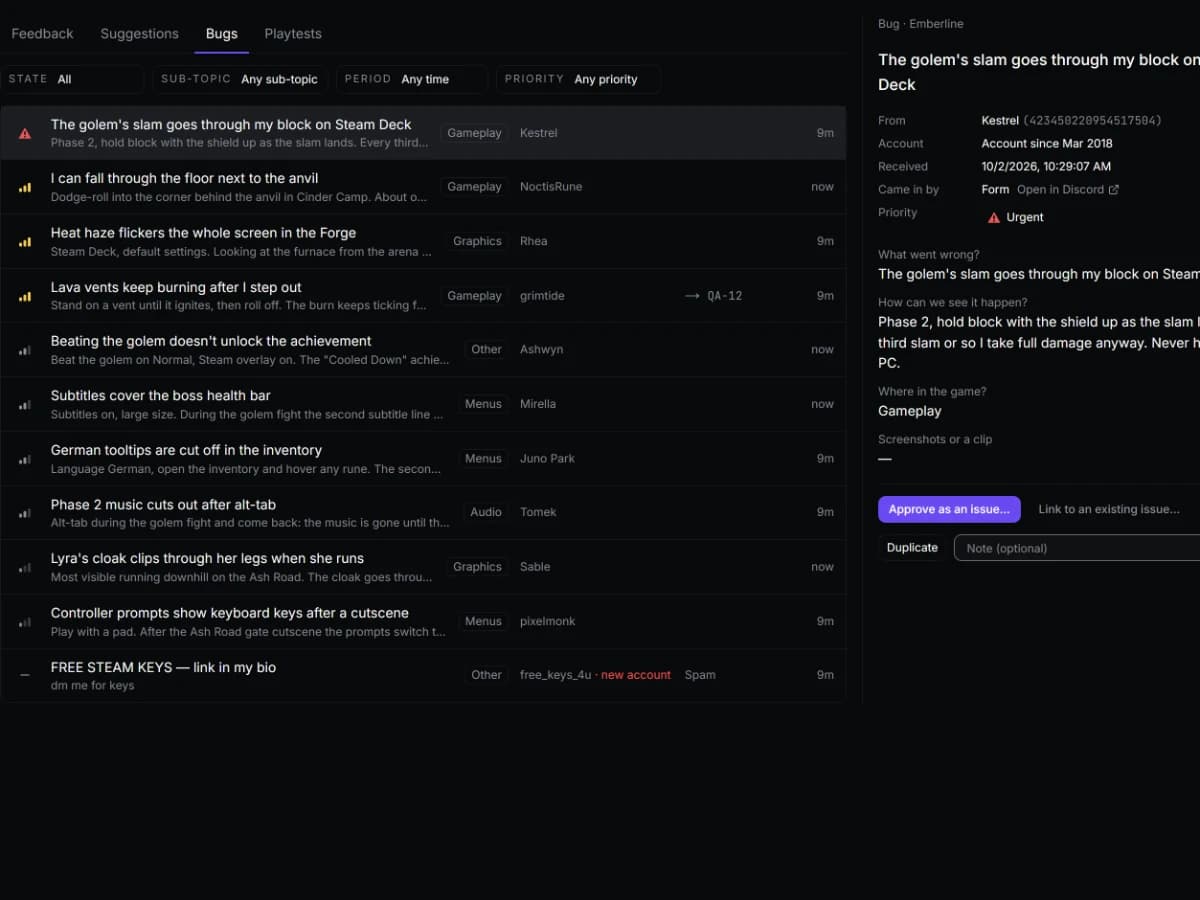This screenshot has height=900, width=1200.
Task: Click priority bars icon on 'Lava vents keep burning' row
Action: 25,296
